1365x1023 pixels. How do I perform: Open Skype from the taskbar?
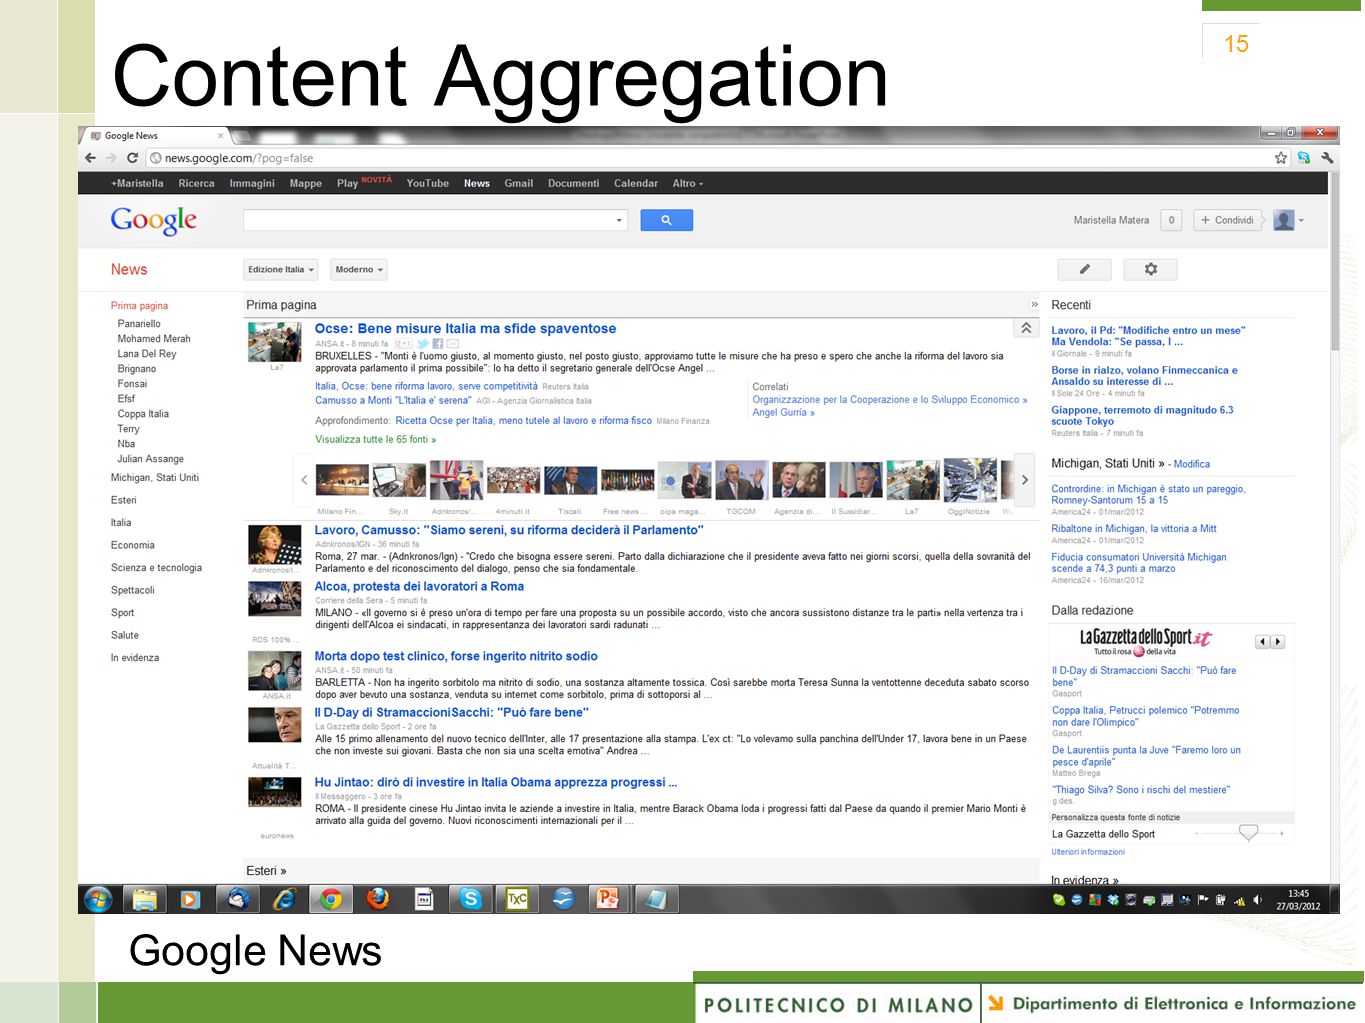tap(470, 899)
